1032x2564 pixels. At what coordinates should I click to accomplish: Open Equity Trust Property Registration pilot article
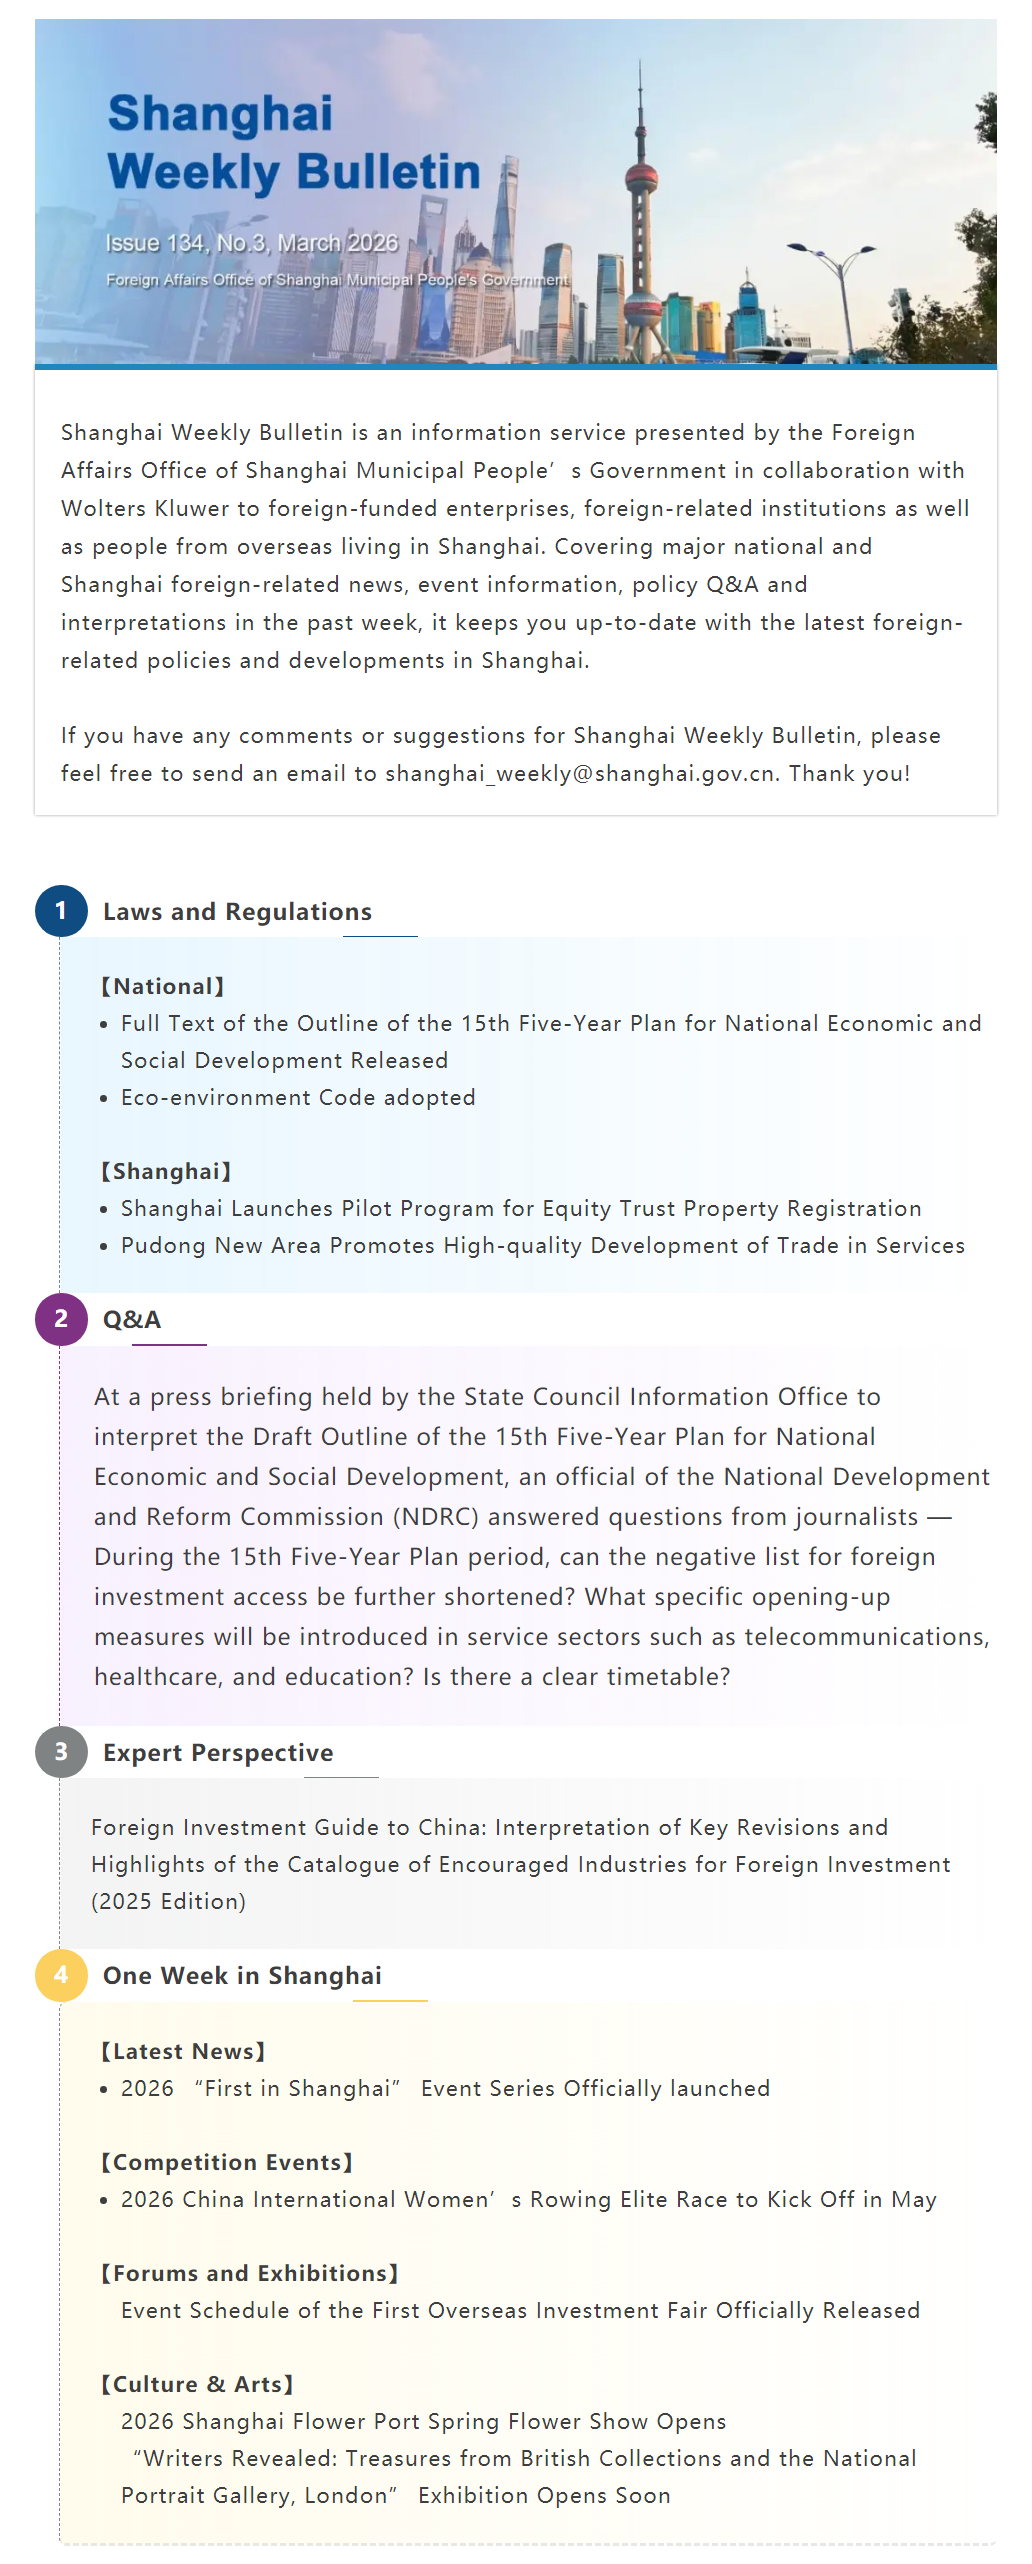tap(521, 1208)
